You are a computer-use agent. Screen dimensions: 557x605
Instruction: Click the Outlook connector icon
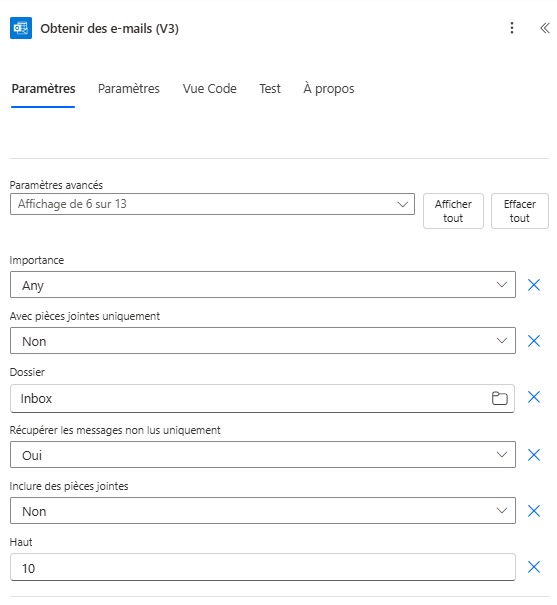coord(21,28)
